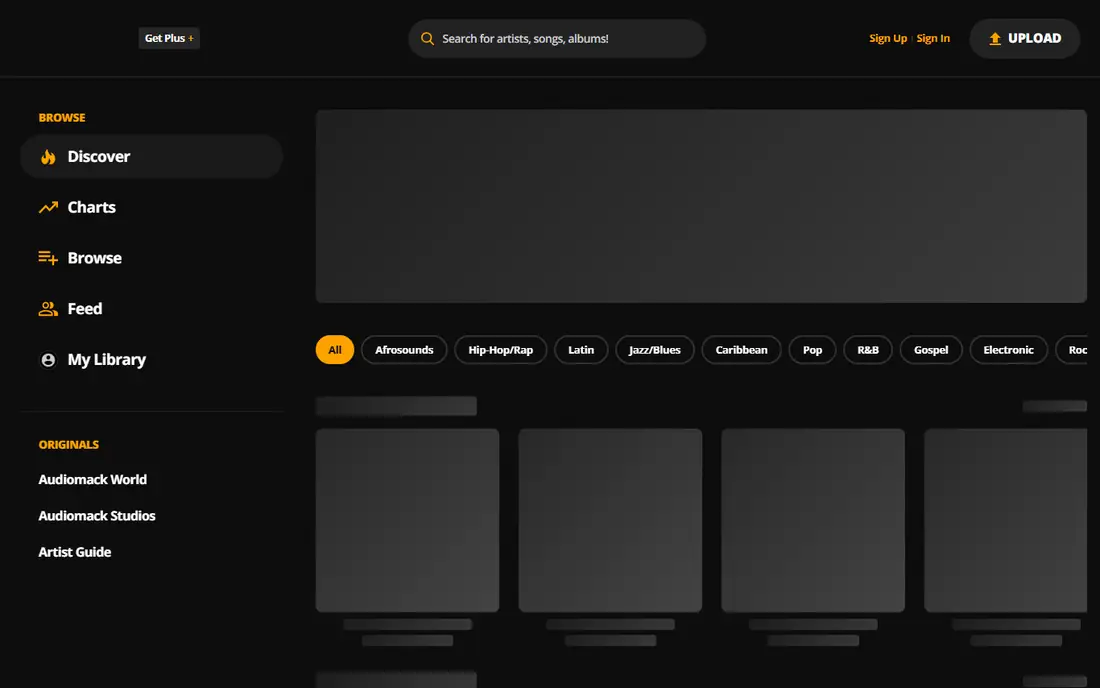
Task: Open Audiomack Studios link
Action: 97,516
